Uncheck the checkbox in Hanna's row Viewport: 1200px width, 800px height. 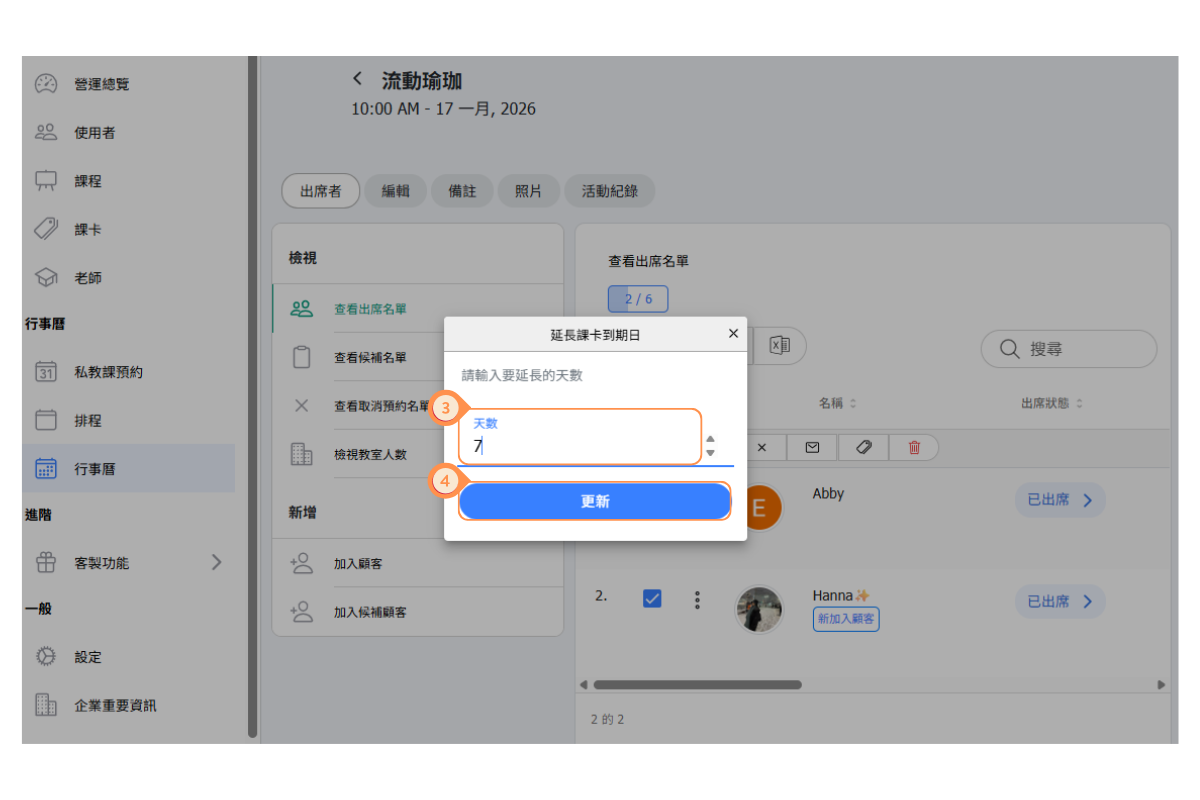coord(652,599)
